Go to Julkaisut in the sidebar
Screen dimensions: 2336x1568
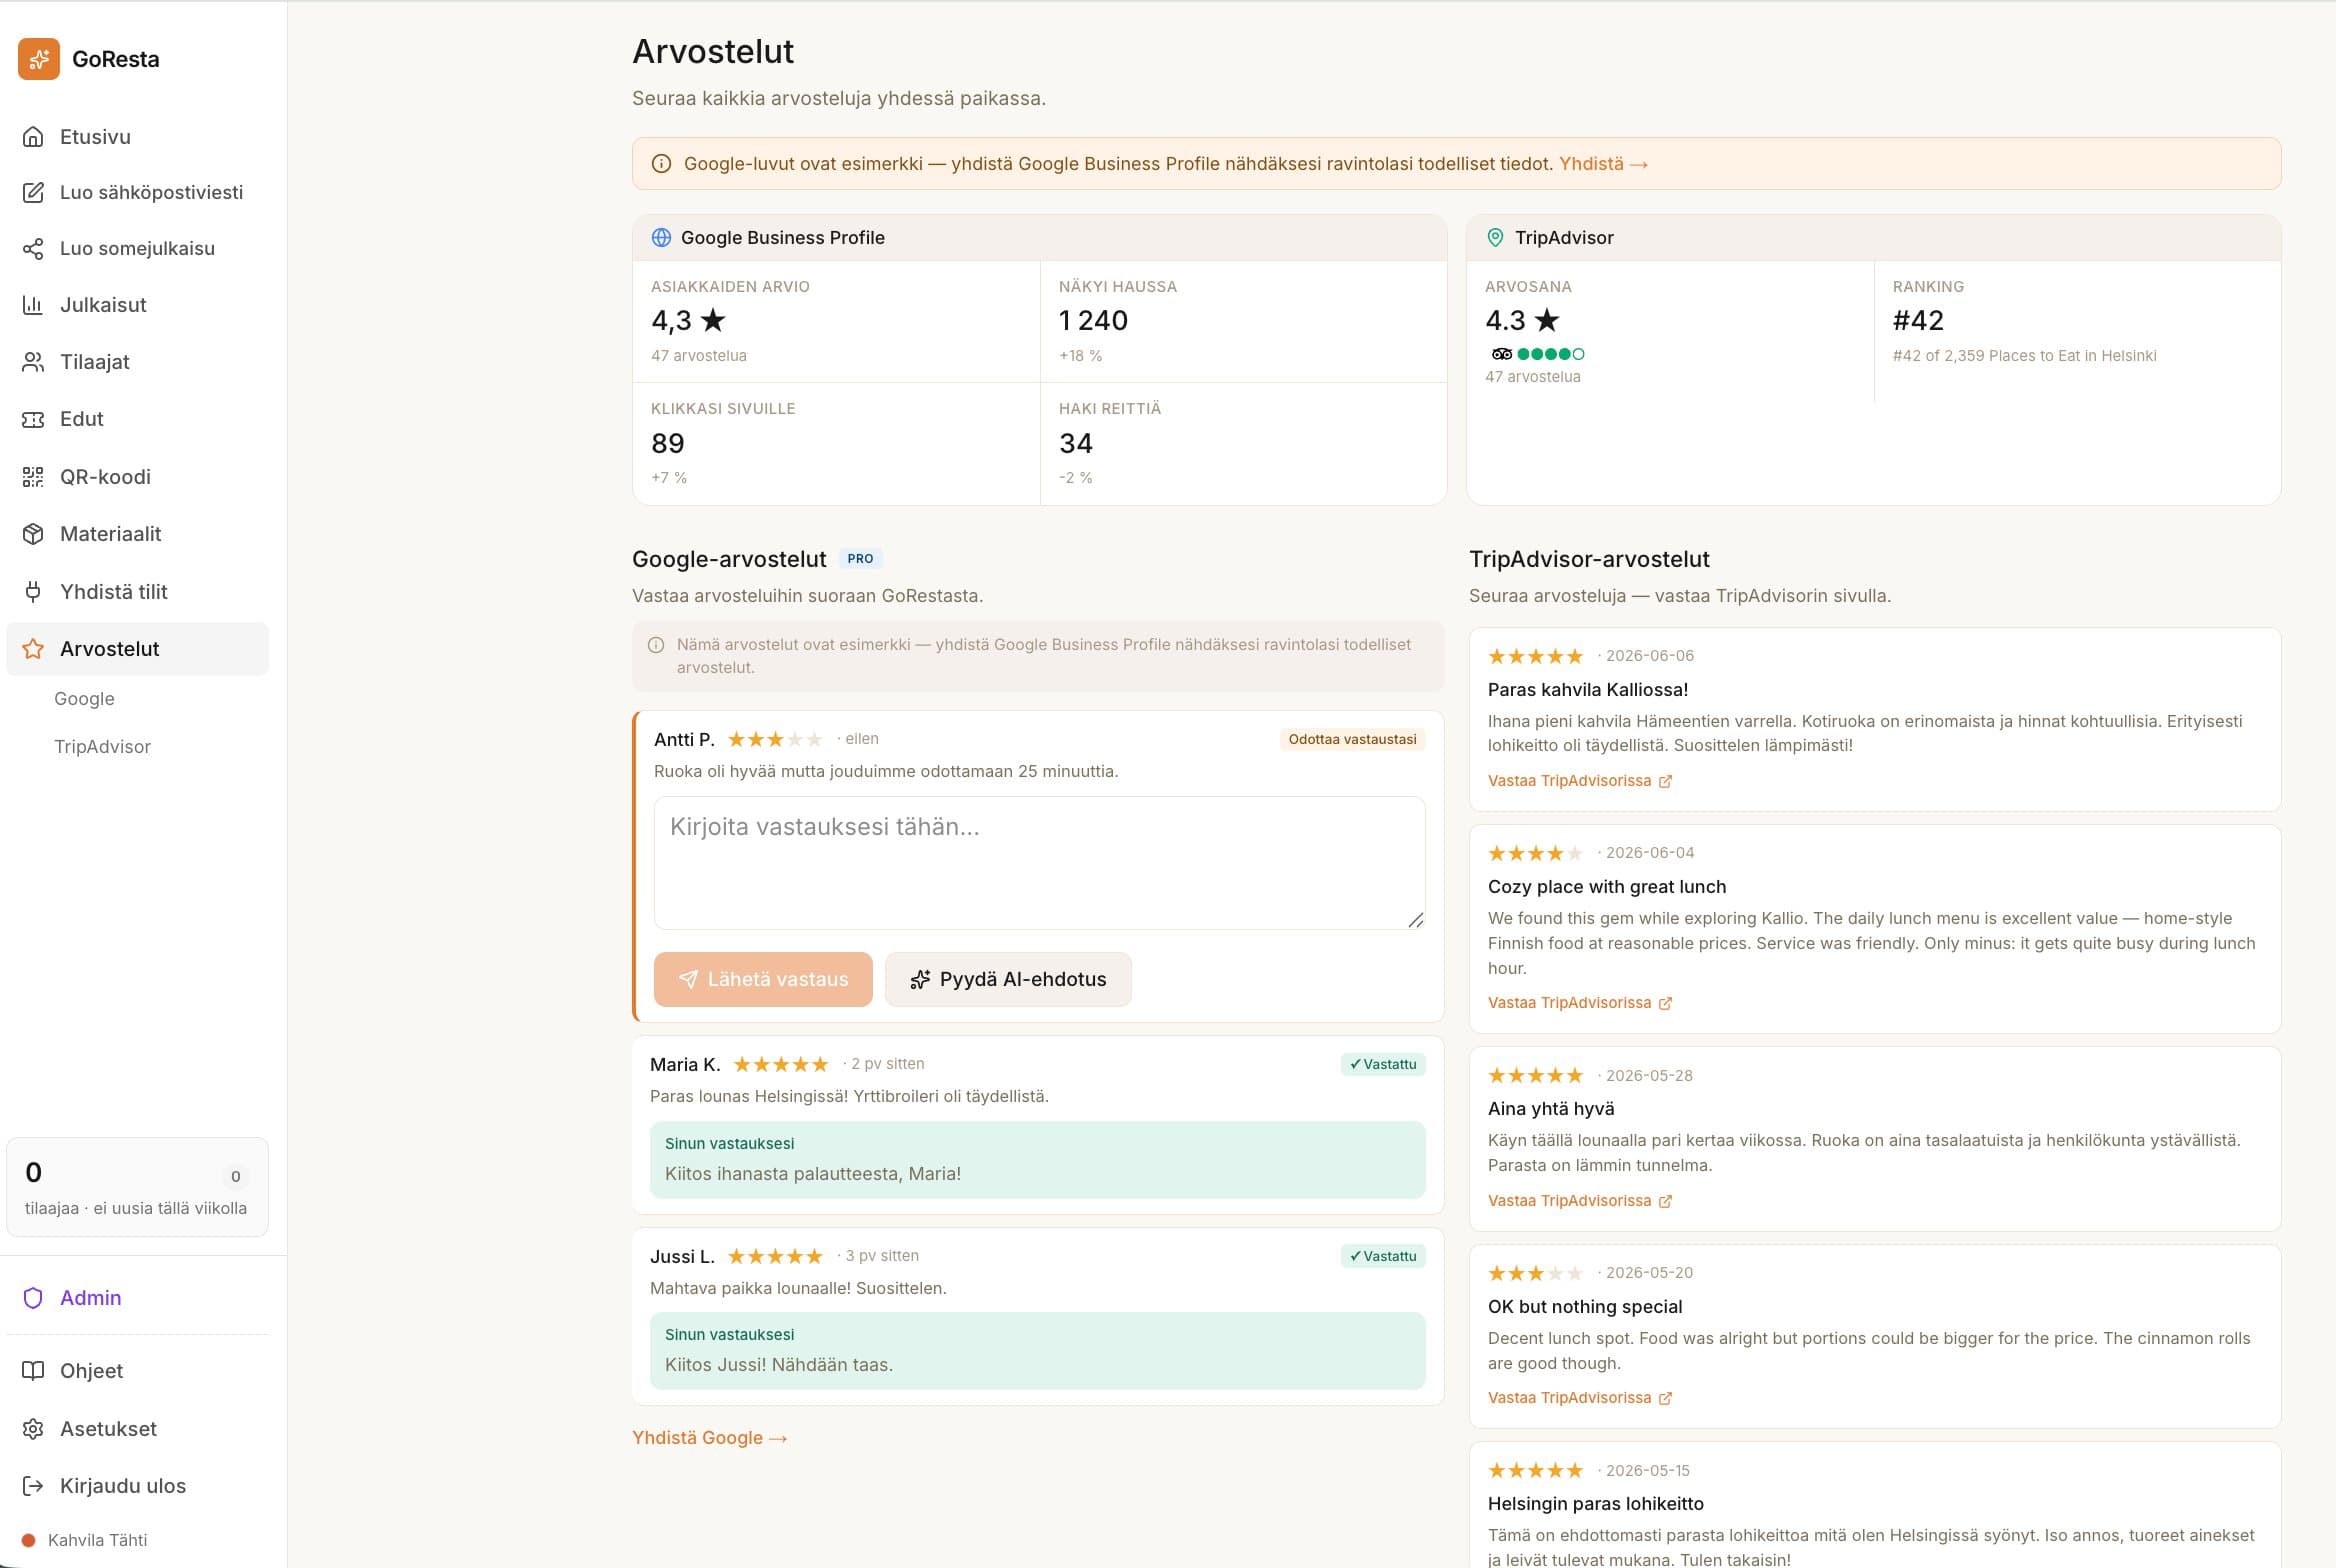[138, 305]
